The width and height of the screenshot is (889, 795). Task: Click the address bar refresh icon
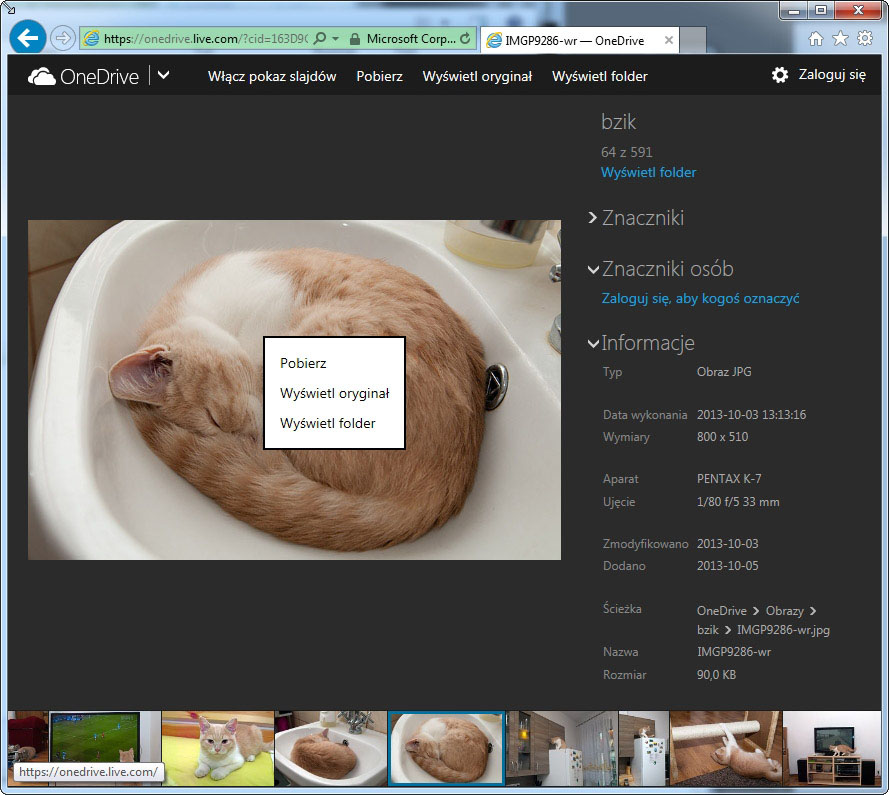point(465,39)
